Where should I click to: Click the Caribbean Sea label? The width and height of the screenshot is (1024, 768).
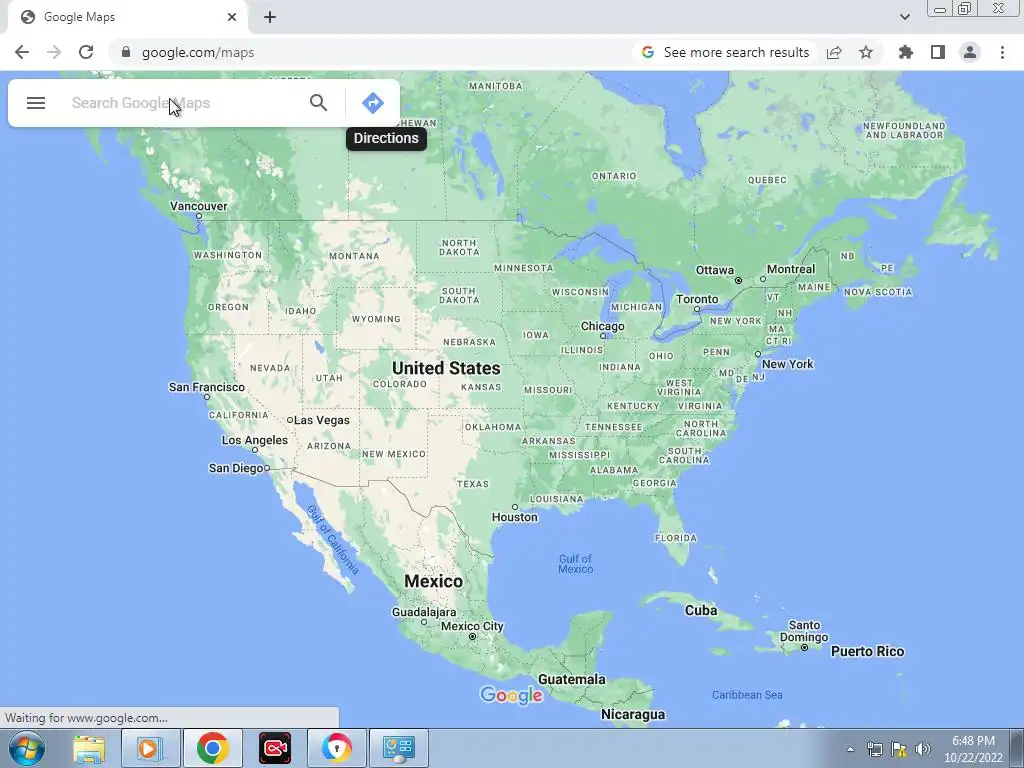pyautogui.click(x=747, y=696)
